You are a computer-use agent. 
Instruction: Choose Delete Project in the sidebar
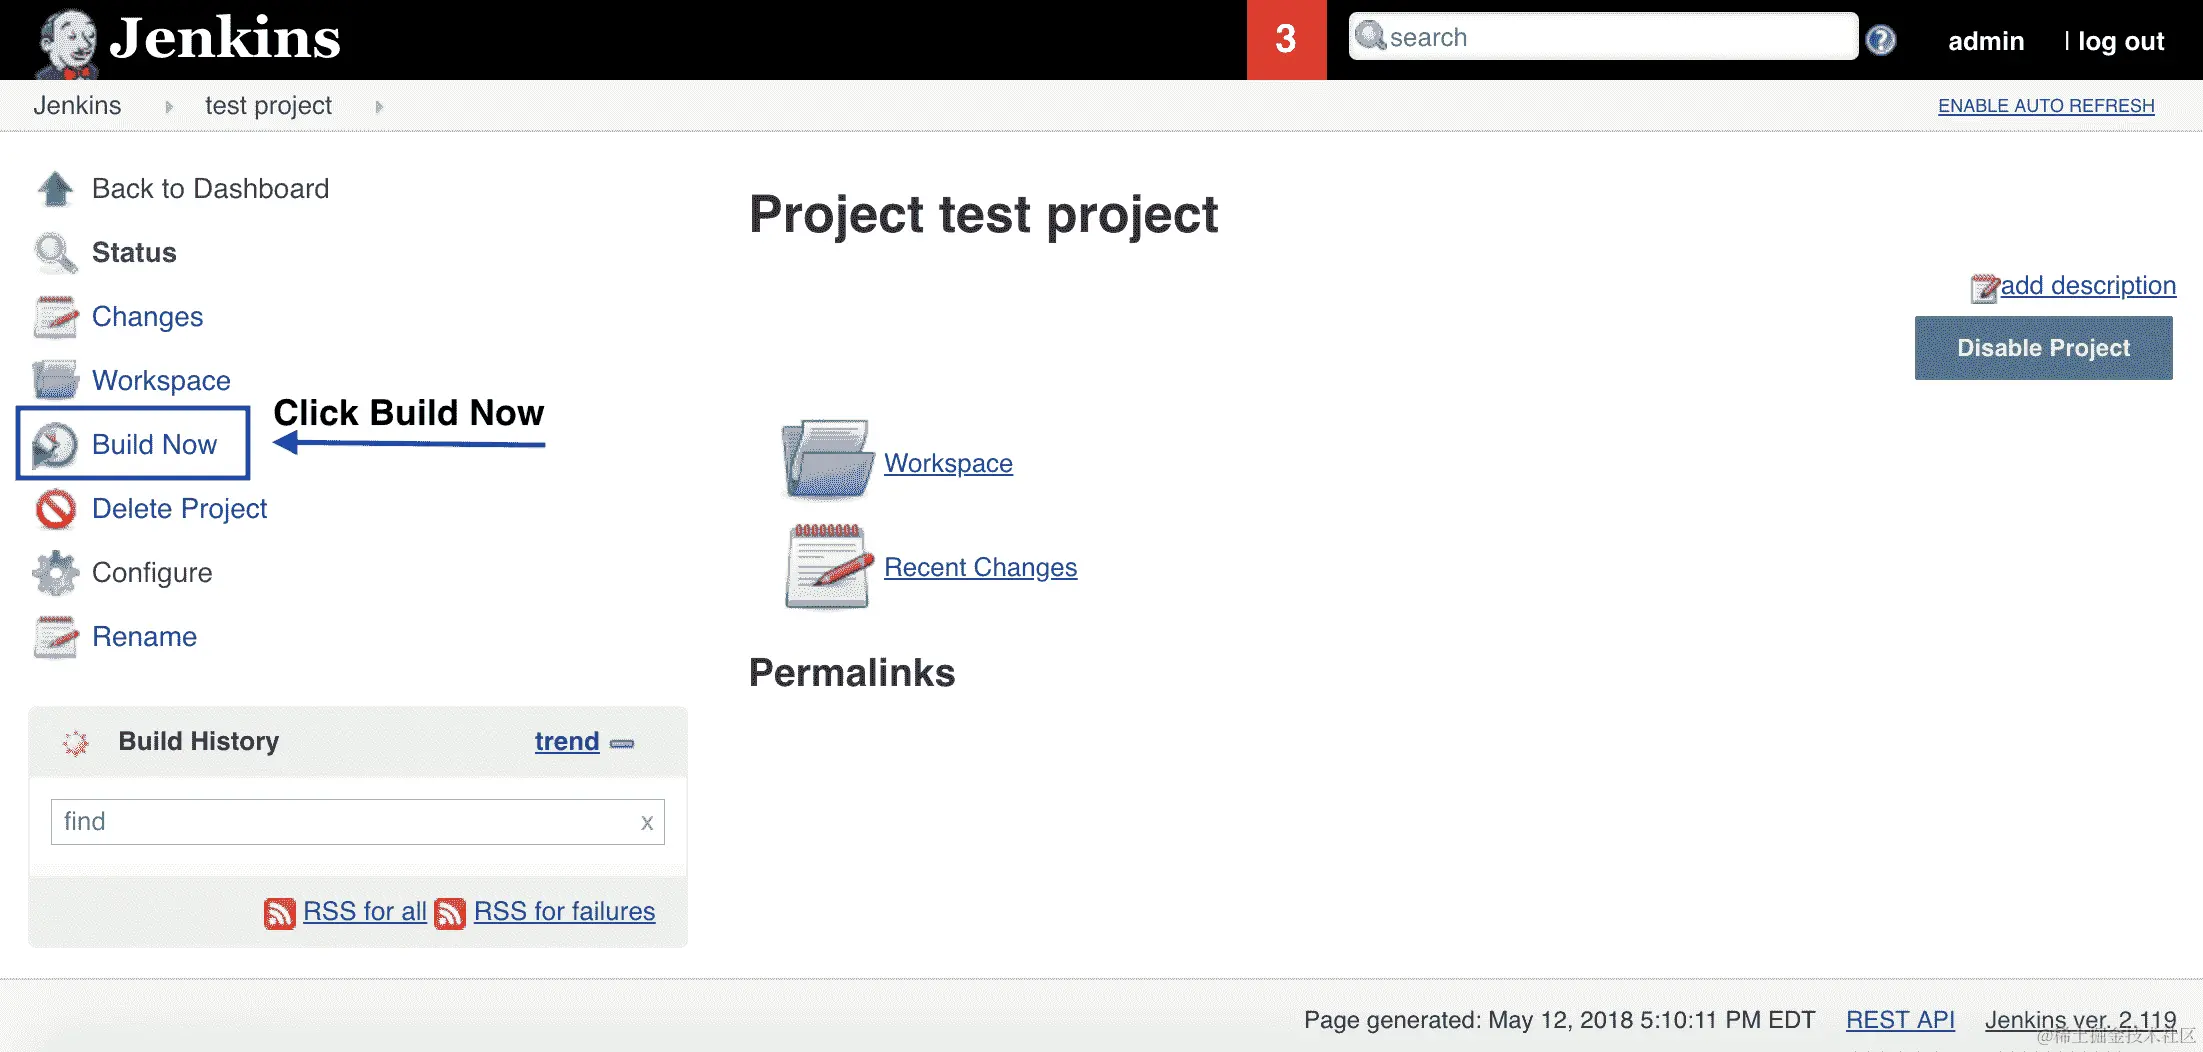pos(179,508)
